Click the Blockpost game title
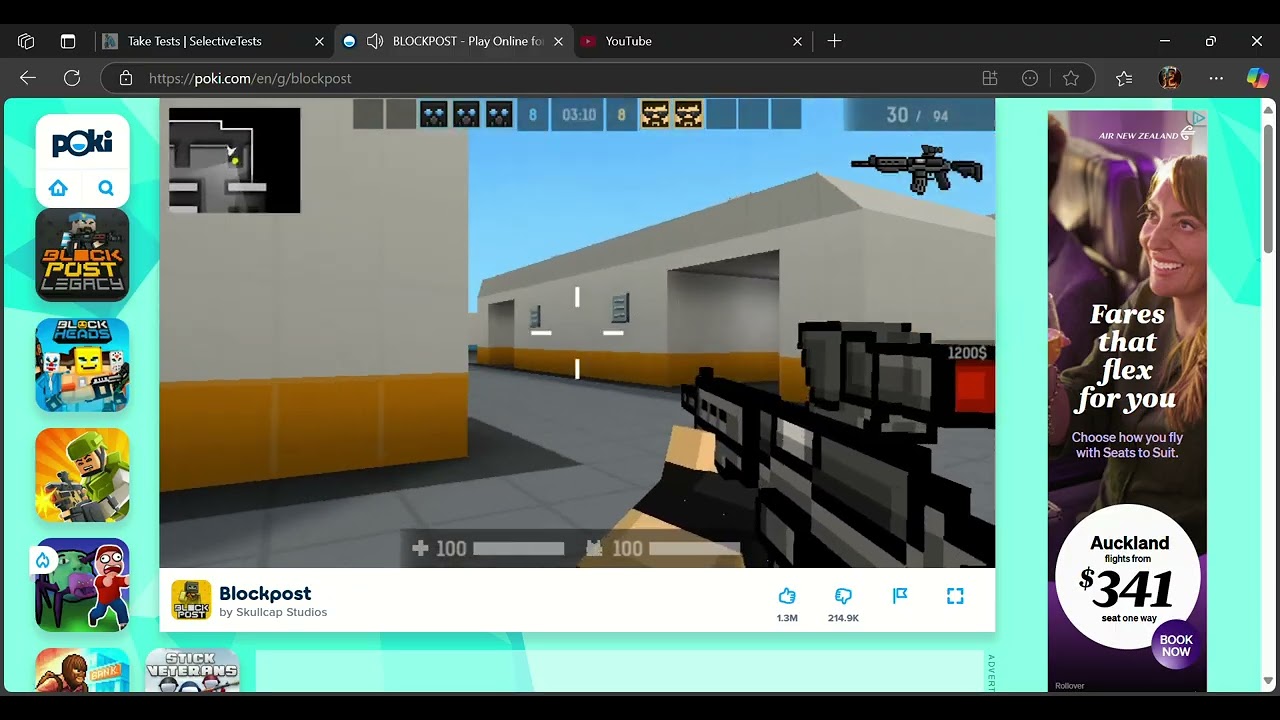1280x720 pixels. tap(265, 594)
